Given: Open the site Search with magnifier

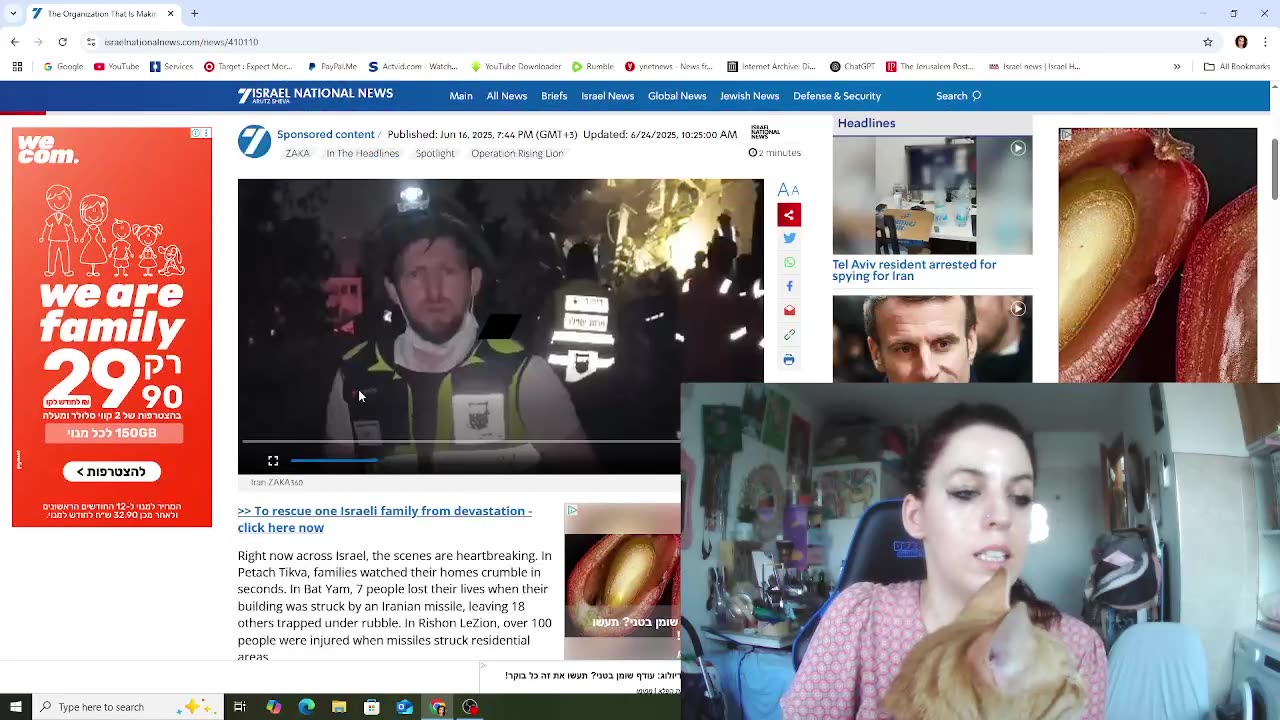Looking at the screenshot, I should tap(958, 96).
